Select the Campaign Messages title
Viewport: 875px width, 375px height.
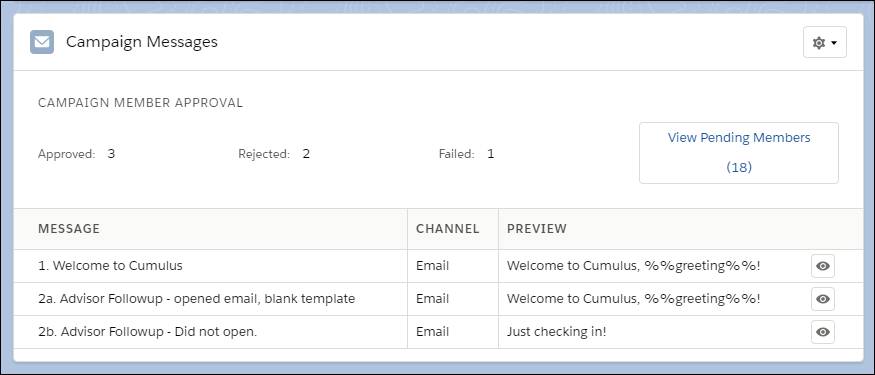[x=142, y=42]
